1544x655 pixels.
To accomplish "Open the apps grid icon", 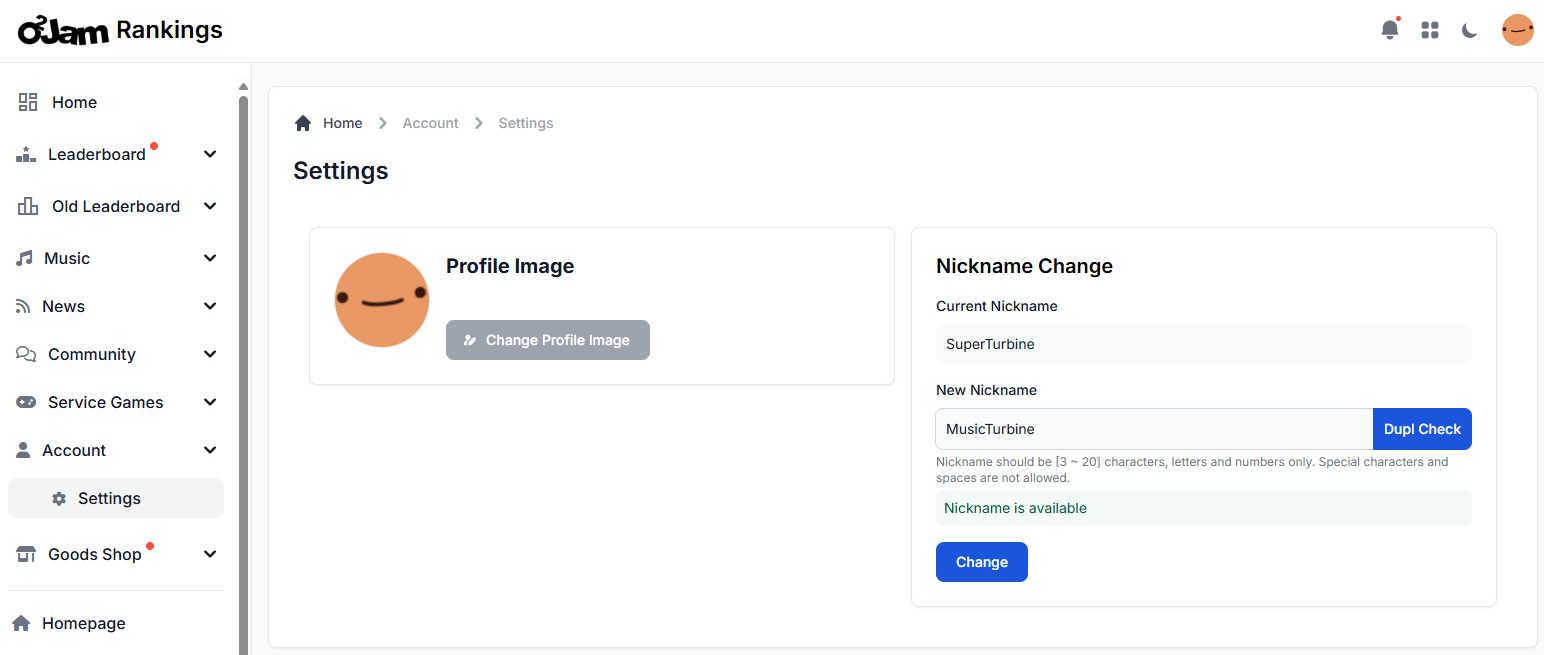I will pyautogui.click(x=1430, y=30).
